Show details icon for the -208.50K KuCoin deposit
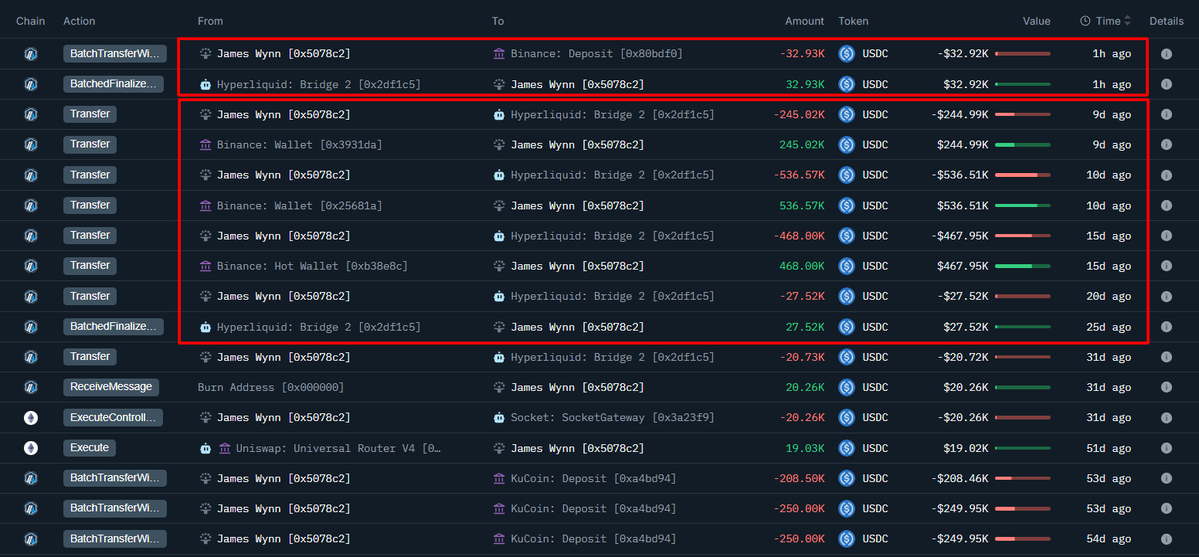The width and height of the screenshot is (1199, 557). tap(1166, 478)
